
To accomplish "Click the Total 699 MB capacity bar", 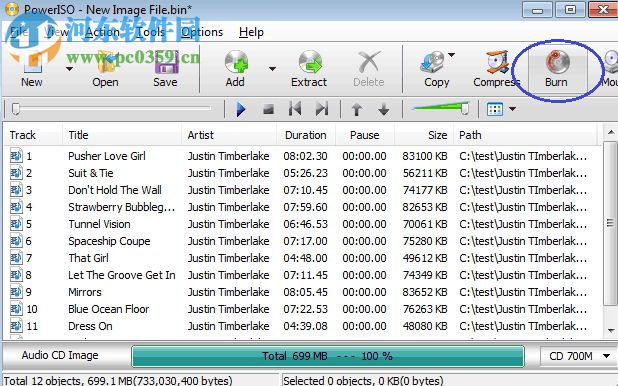I will pos(328,356).
